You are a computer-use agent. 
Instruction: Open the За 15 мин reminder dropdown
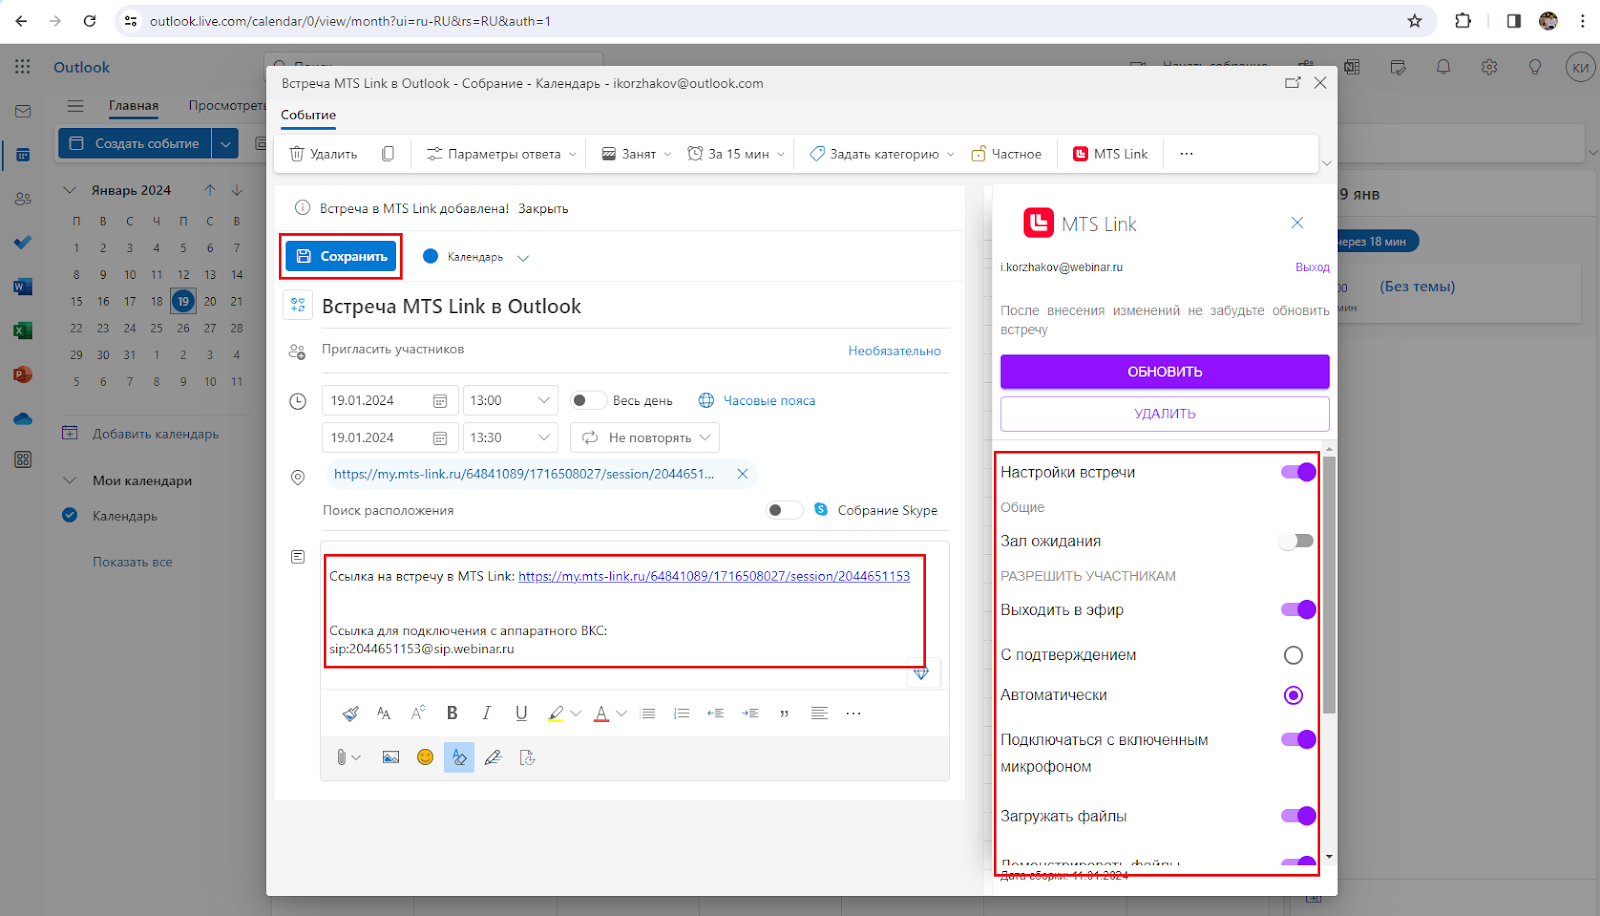pos(736,154)
